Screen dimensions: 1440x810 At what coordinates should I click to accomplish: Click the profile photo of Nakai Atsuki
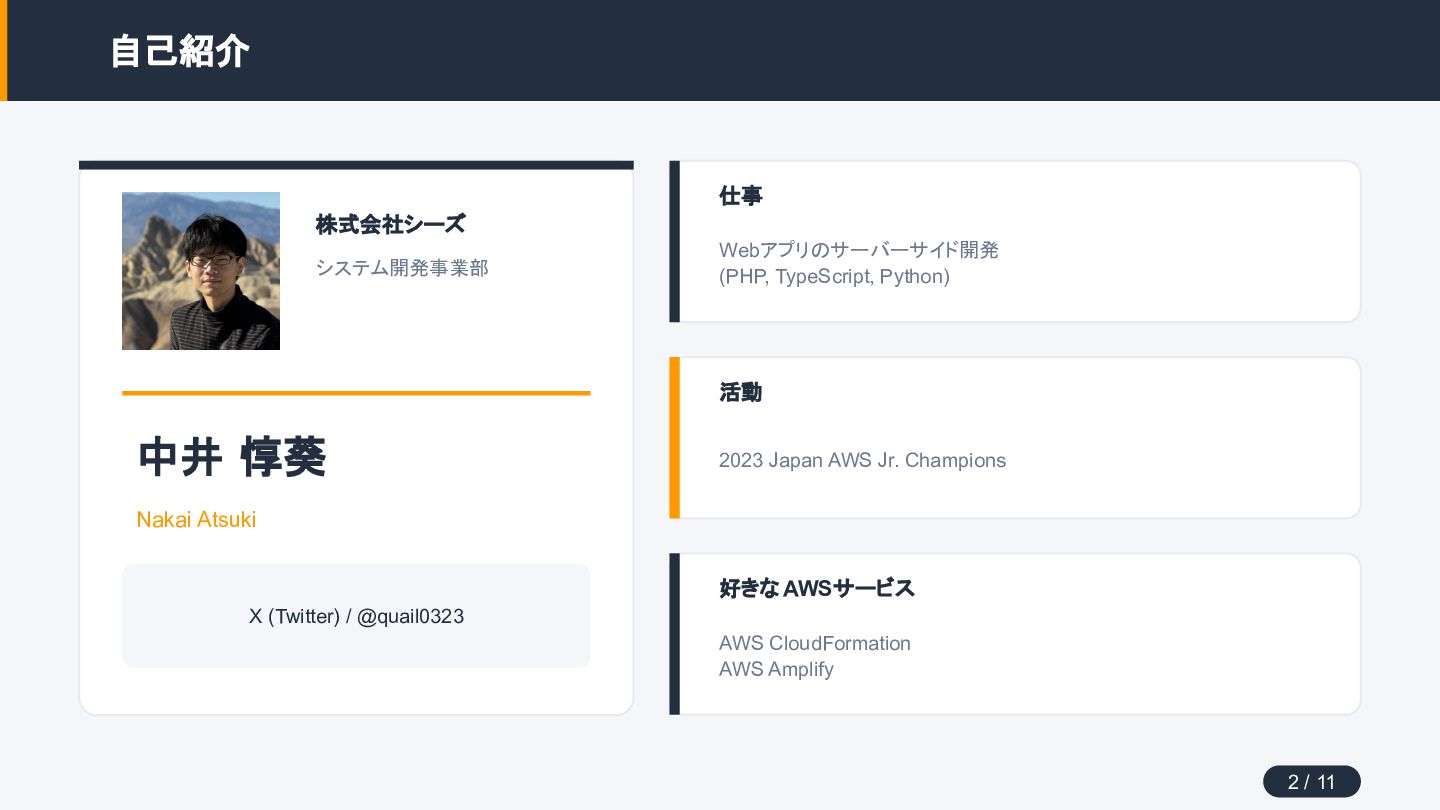click(x=201, y=271)
